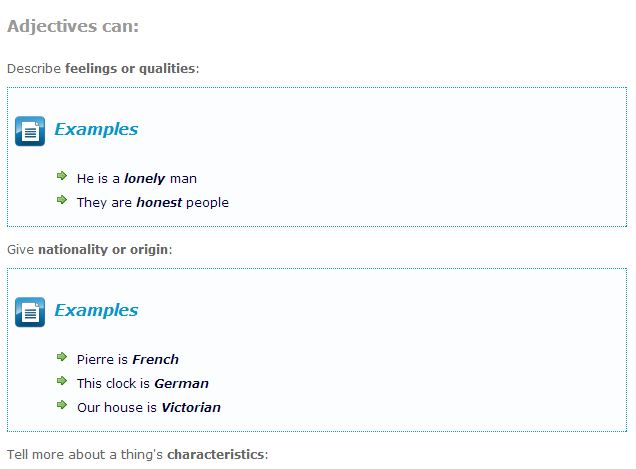The image size is (636, 469).
Task: Click the 'nationality or origin' bold phrase
Action: [x=103, y=249]
